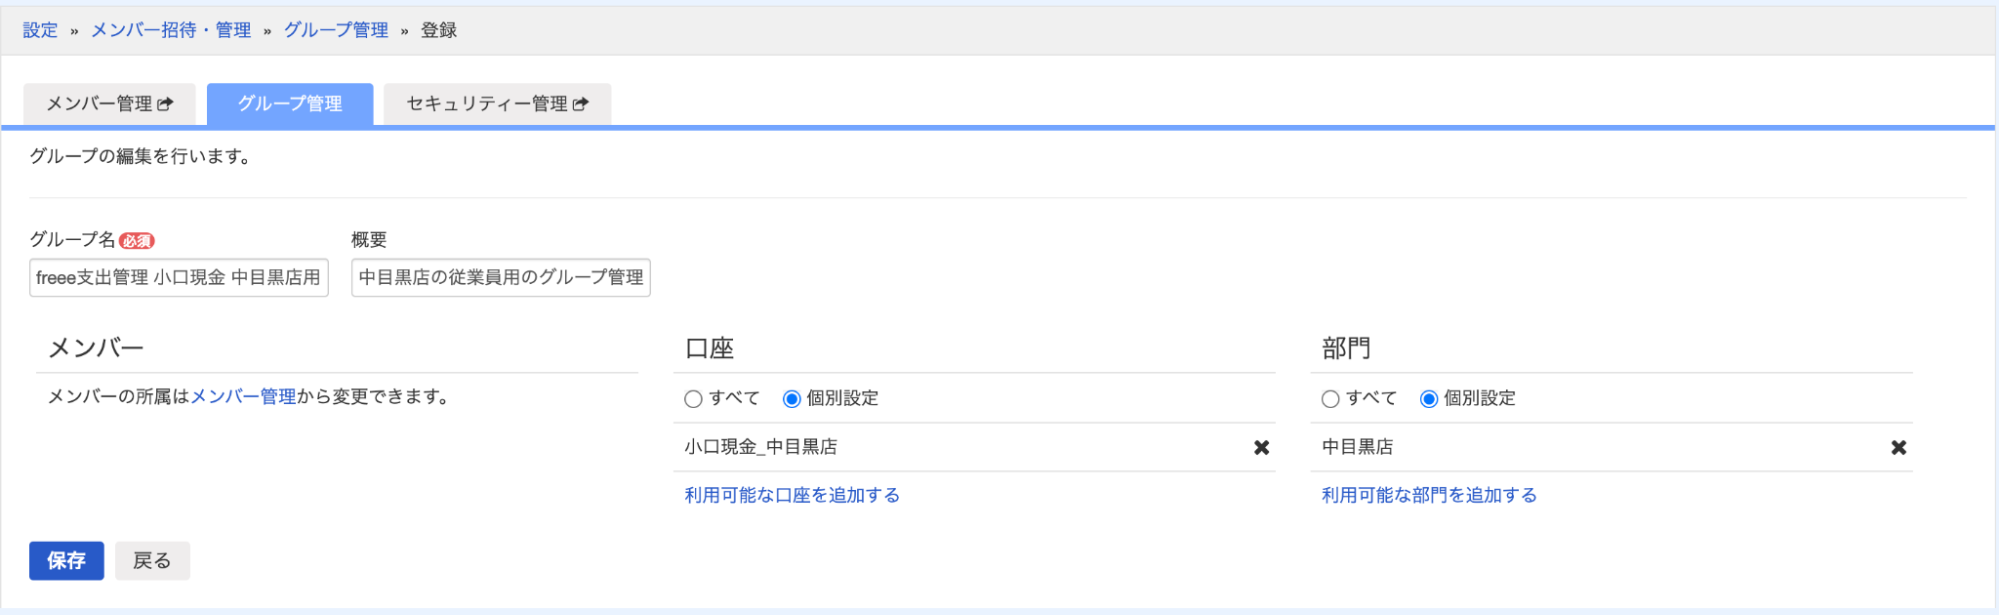The height and width of the screenshot is (615, 1999).
Task: Select 個別設定 radio under 部門
Action: click(1429, 399)
